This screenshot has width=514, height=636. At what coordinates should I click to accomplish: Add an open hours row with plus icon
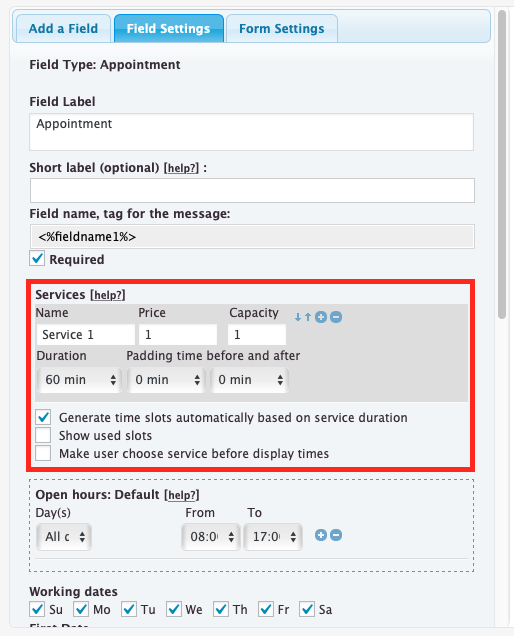pyautogui.click(x=321, y=535)
